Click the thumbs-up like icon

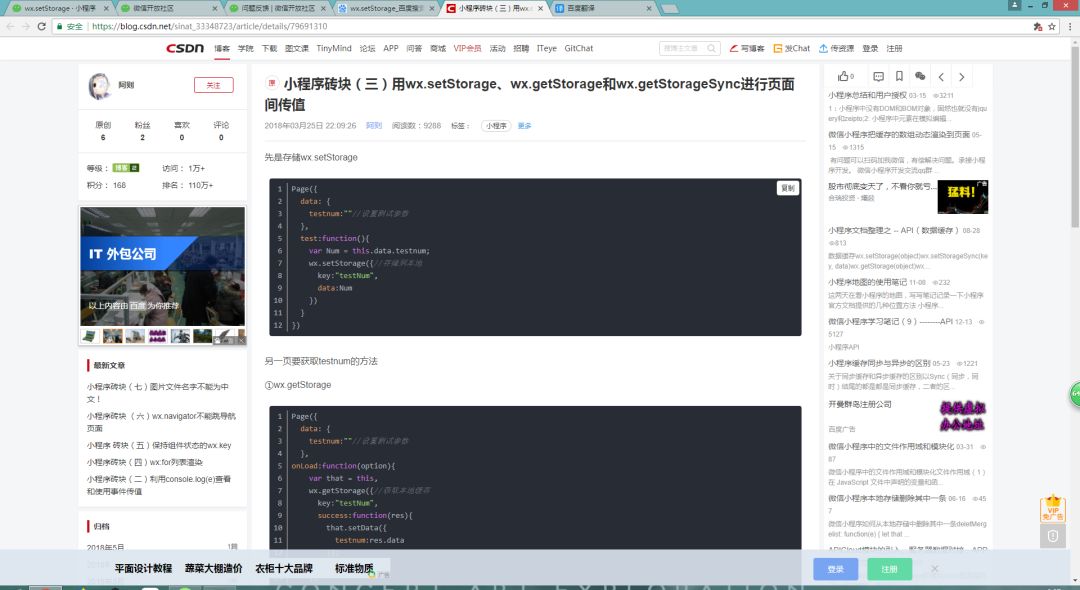[843, 76]
